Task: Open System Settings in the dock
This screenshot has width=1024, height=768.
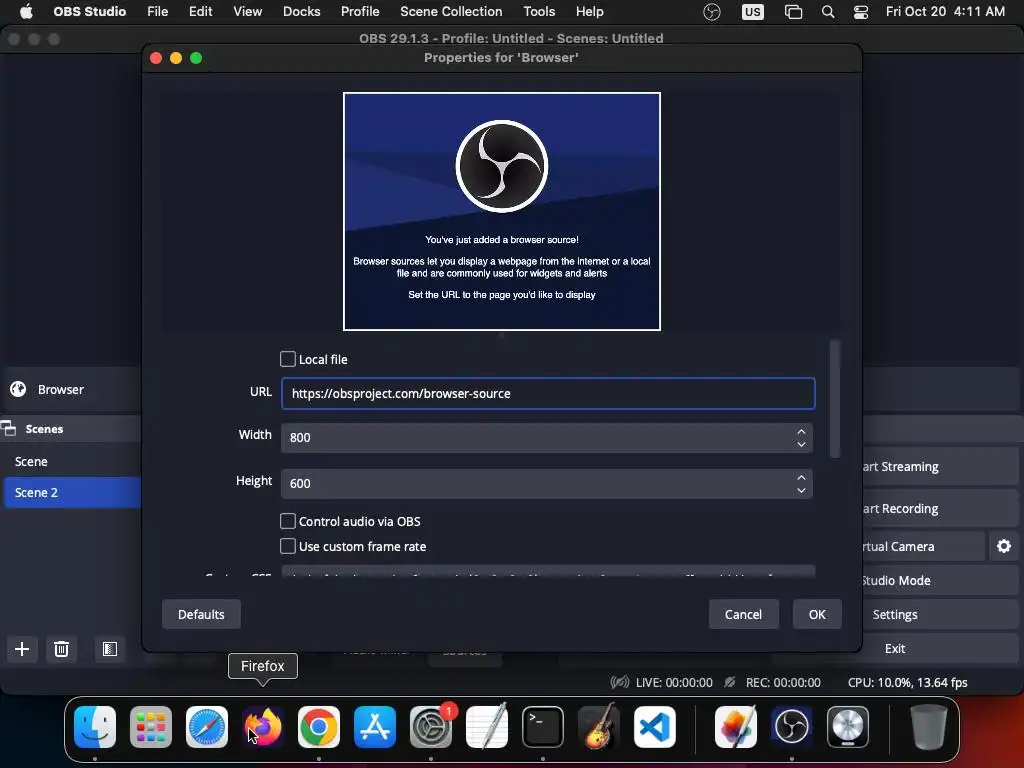Action: [431, 727]
